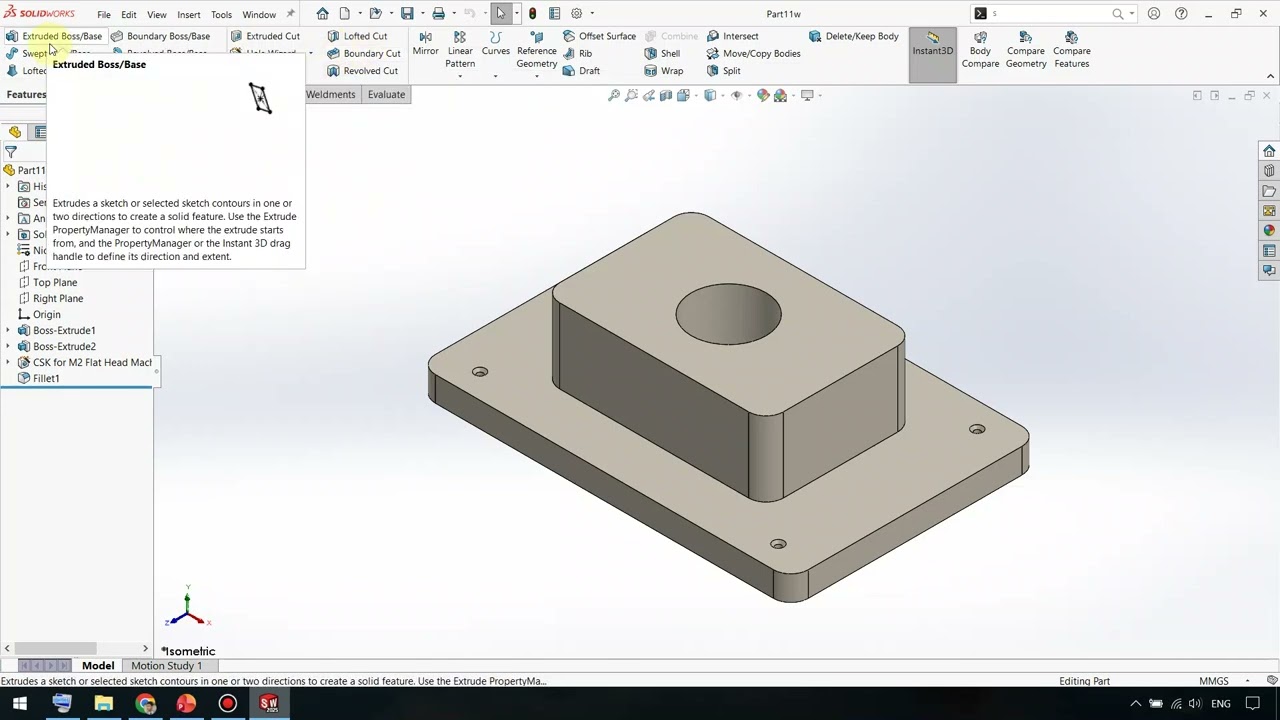1280x720 pixels.
Task: Click the MMGS unit system in status bar
Action: click(x=1214, y=681)
